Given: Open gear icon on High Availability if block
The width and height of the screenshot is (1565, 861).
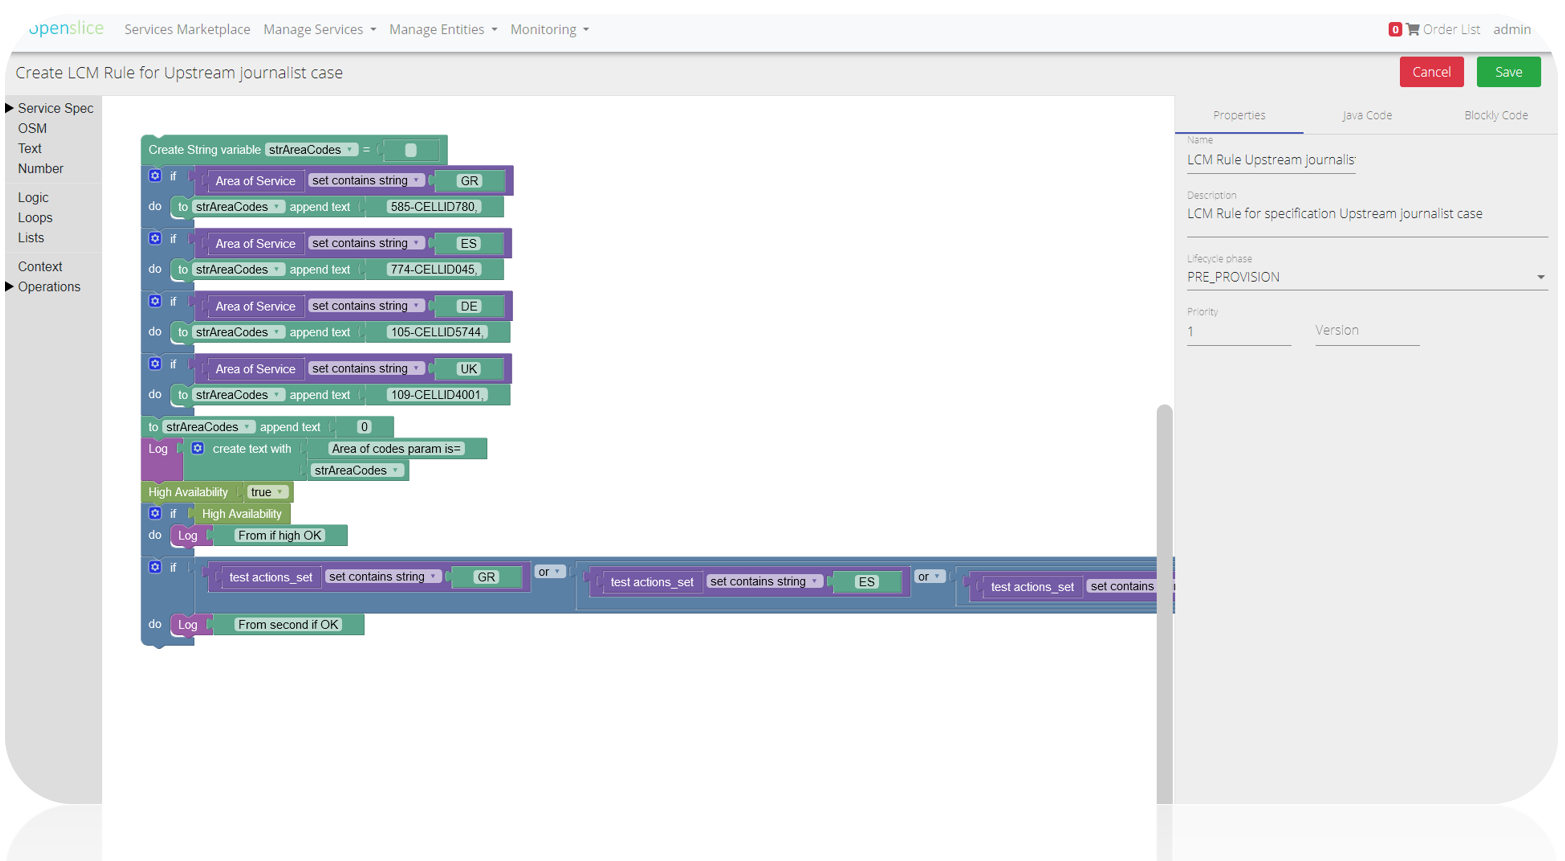Looking at the screenshot, I should coord(155,513).
